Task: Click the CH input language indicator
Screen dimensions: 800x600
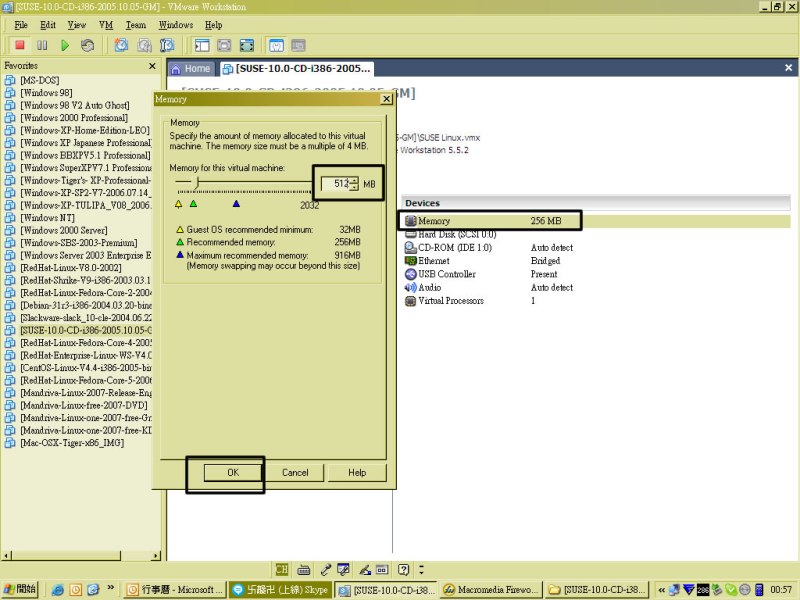Action: (282, 569)
